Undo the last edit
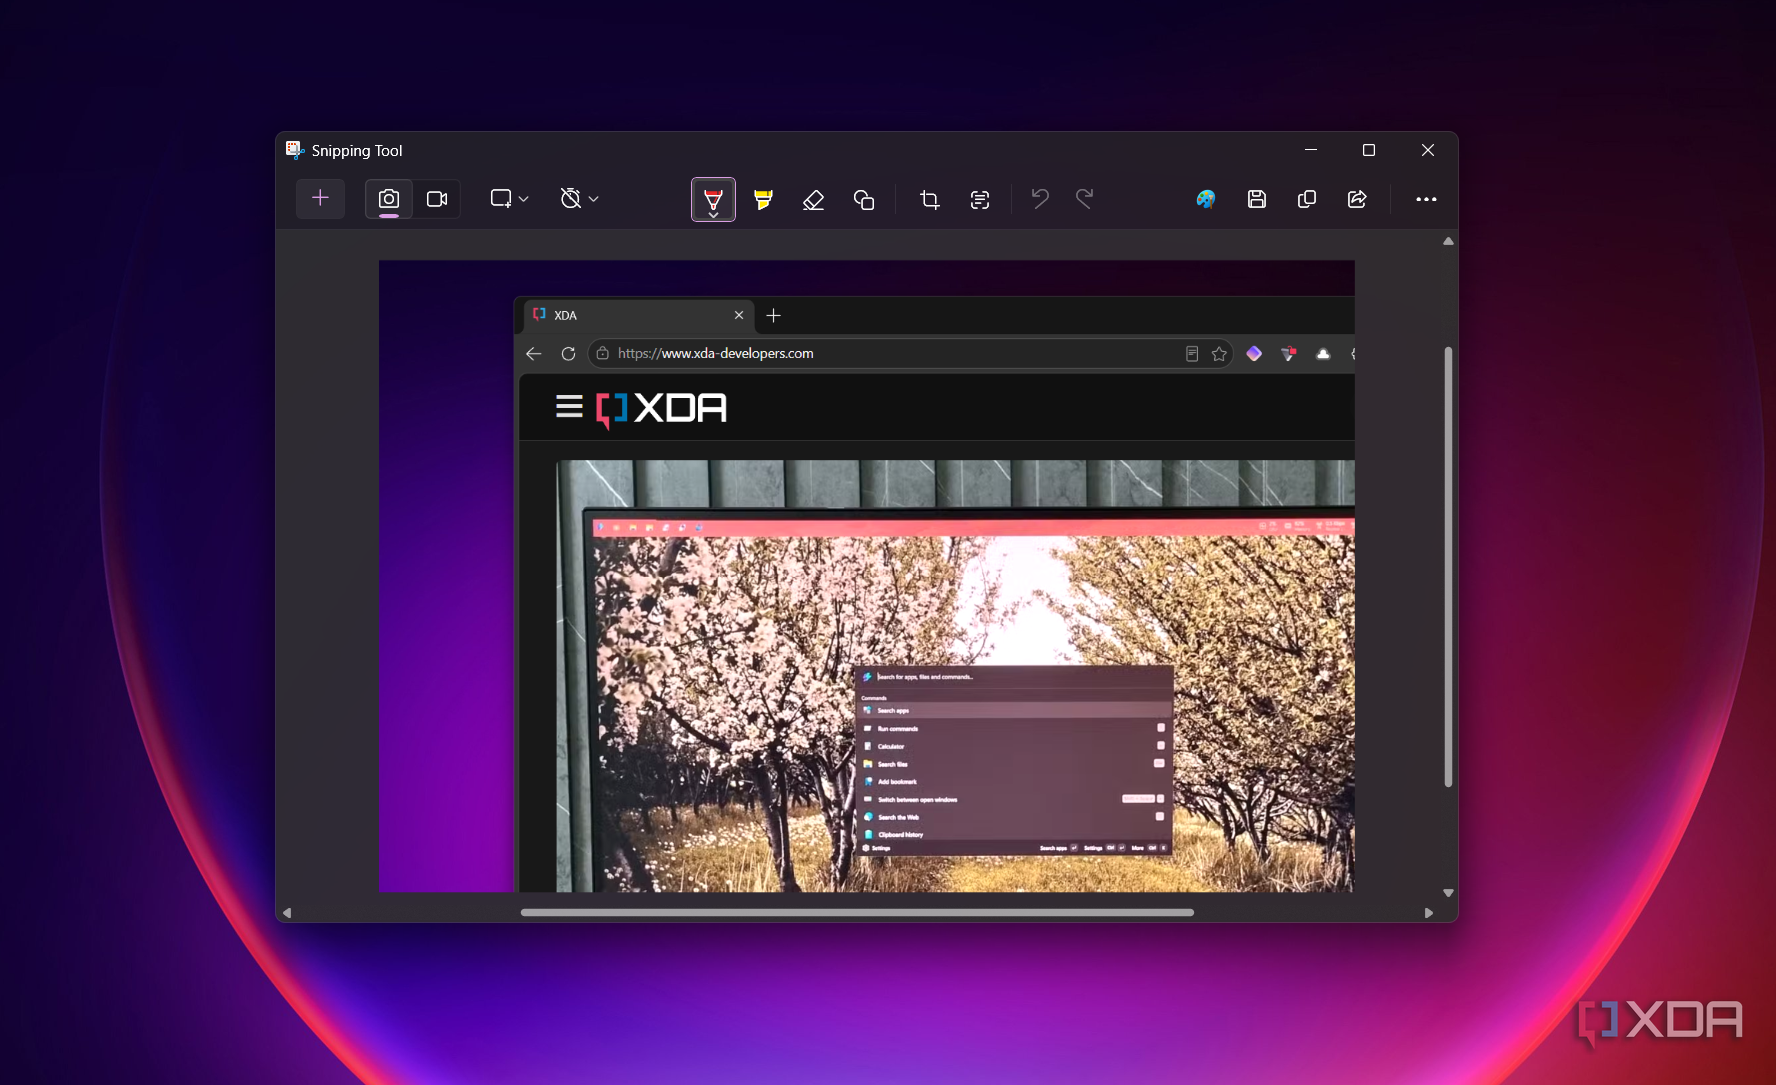Viewport: 1776px width, 1085px height. (1040, 199)
